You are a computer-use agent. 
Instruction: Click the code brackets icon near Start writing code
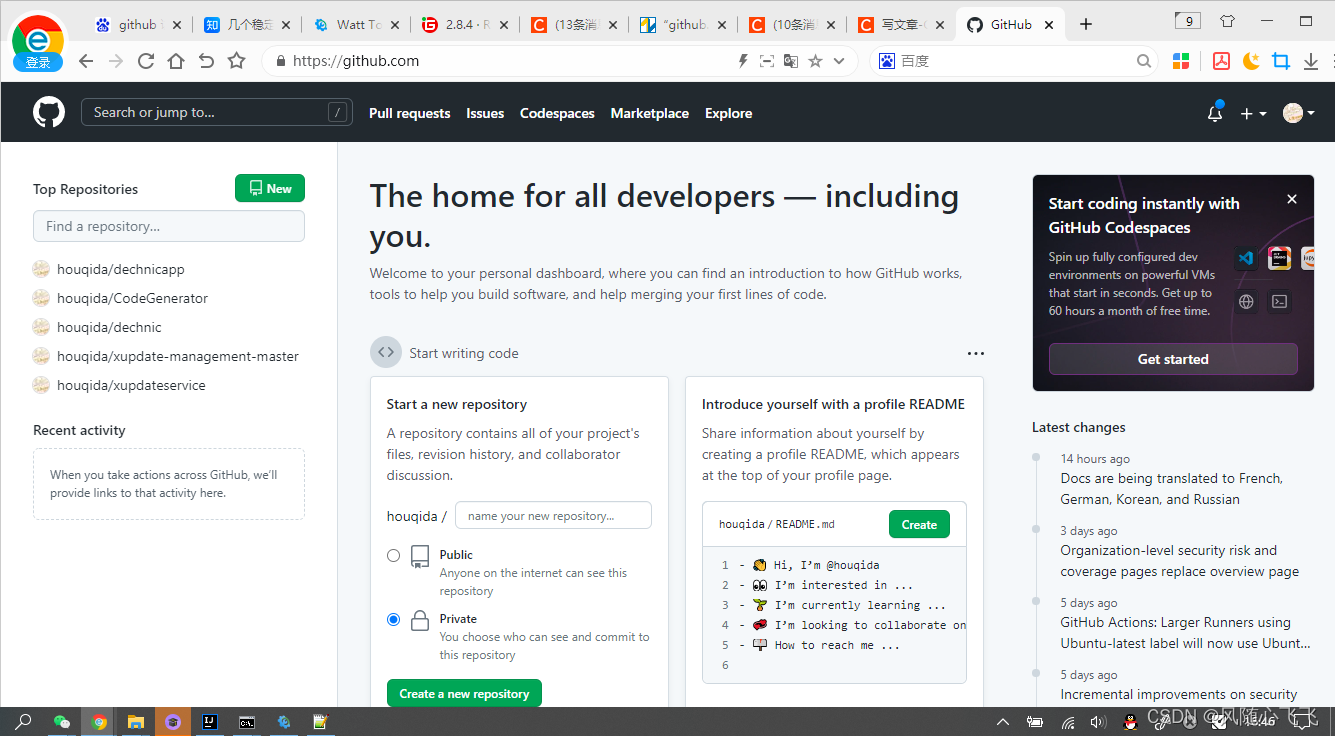[386, 352]
